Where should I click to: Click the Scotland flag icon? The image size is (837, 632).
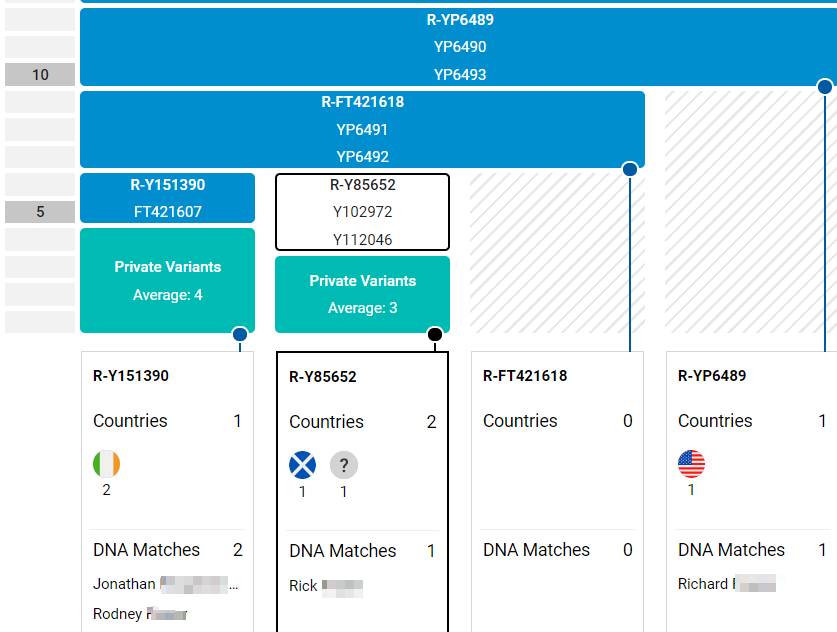[302, 465]
